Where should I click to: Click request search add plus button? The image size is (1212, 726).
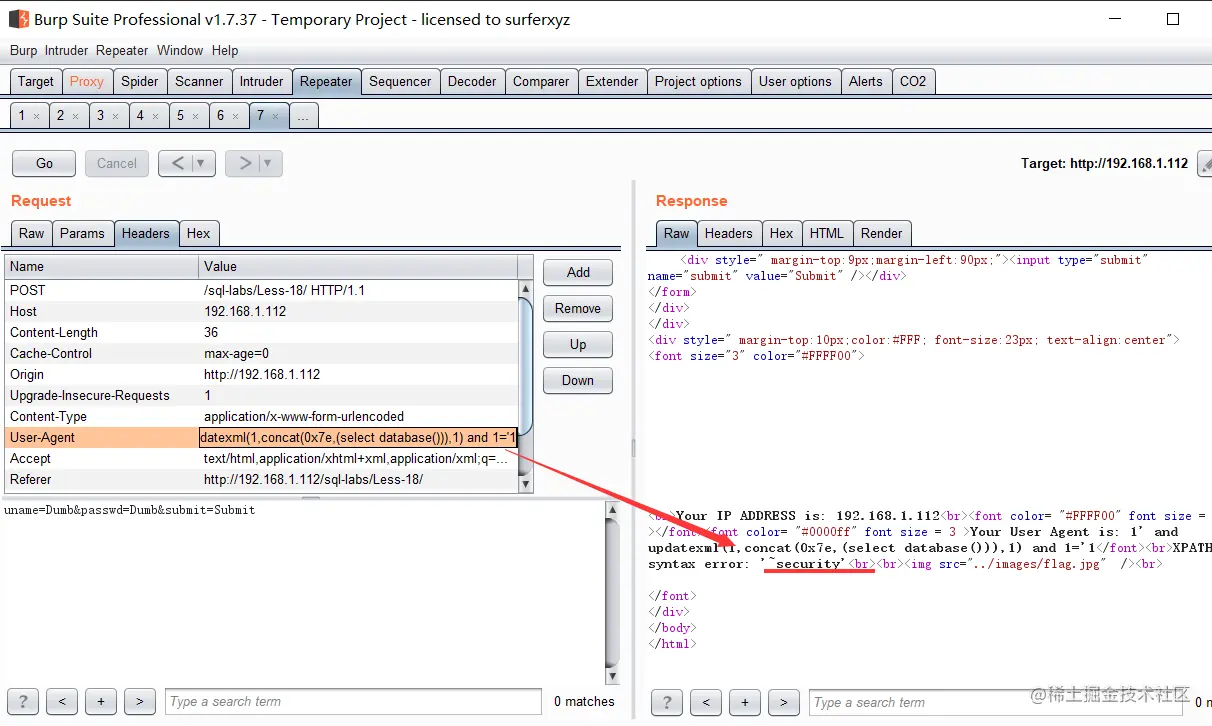pyautogui.click(x=101, y=702)
